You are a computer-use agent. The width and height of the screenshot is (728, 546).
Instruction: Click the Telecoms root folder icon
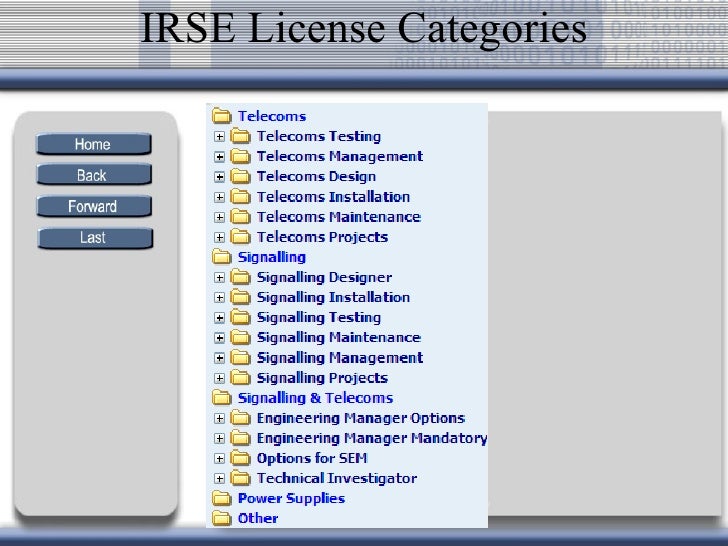coord(221,116)
